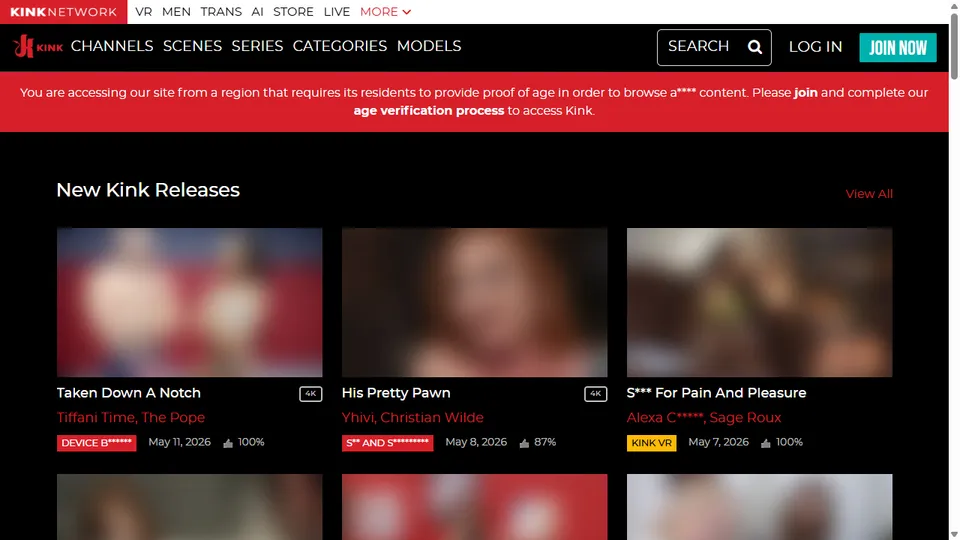Click the 'age verification process' banner link
The height and width of the screenshot is (540, 960).
point(429,111)
